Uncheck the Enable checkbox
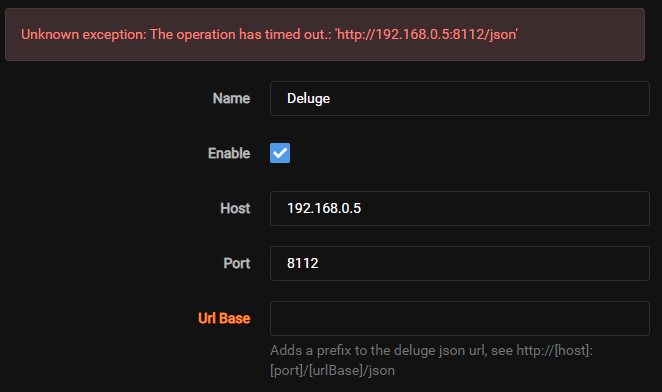 pyautogui.click(x=280, y=153)
